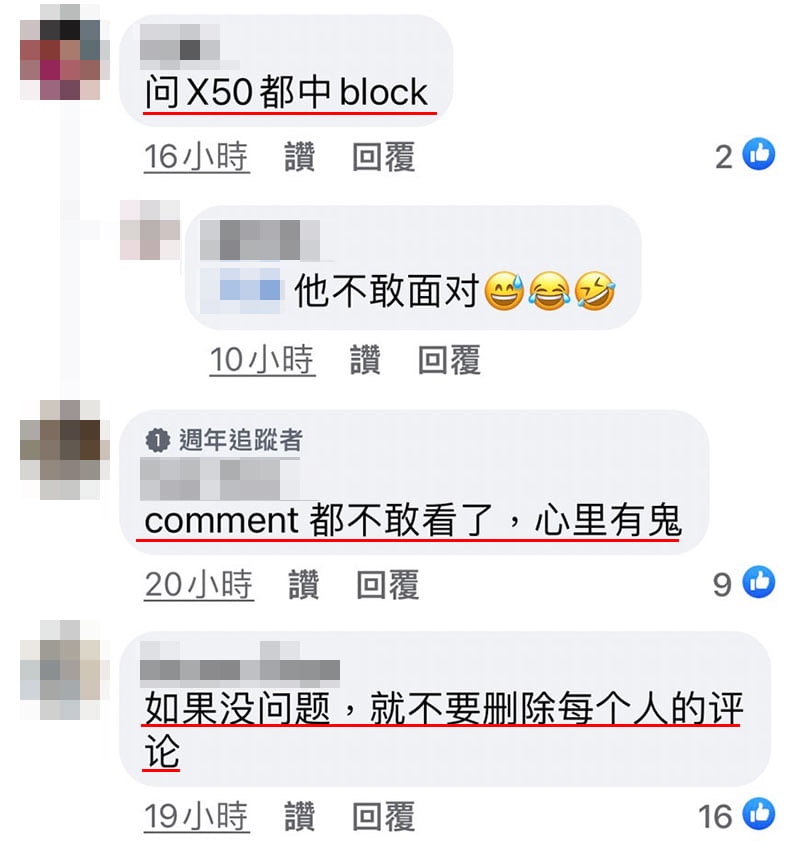Image resolution: width=800 pixels, height=847 pixels.
Task: Open the first commenter's pixelated avatar
Action: tap(60, 51)
